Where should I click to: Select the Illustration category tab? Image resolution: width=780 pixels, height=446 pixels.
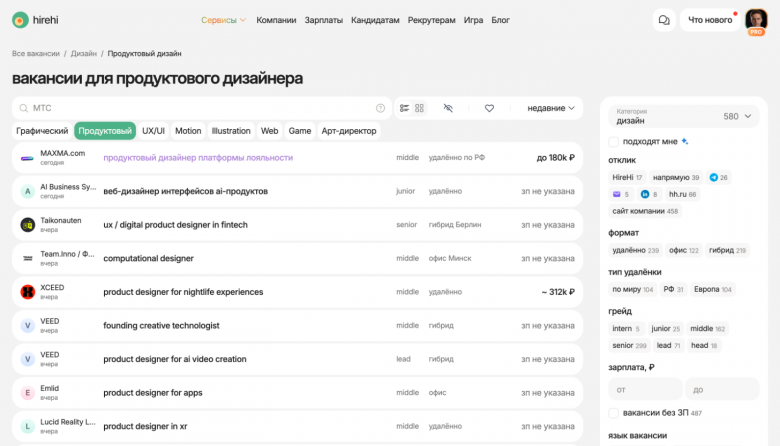[231, 131]
